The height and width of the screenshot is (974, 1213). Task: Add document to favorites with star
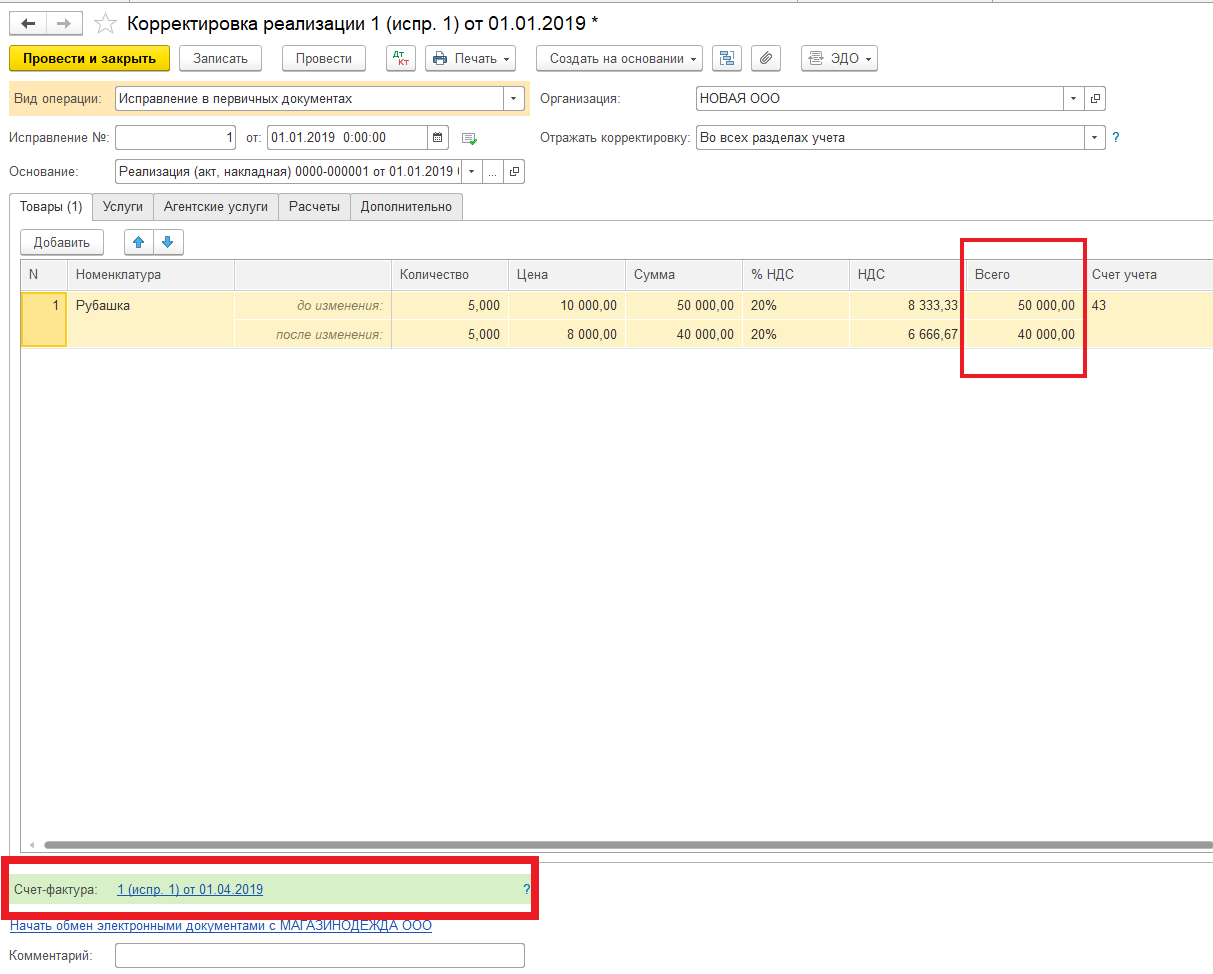pos(105,22)
